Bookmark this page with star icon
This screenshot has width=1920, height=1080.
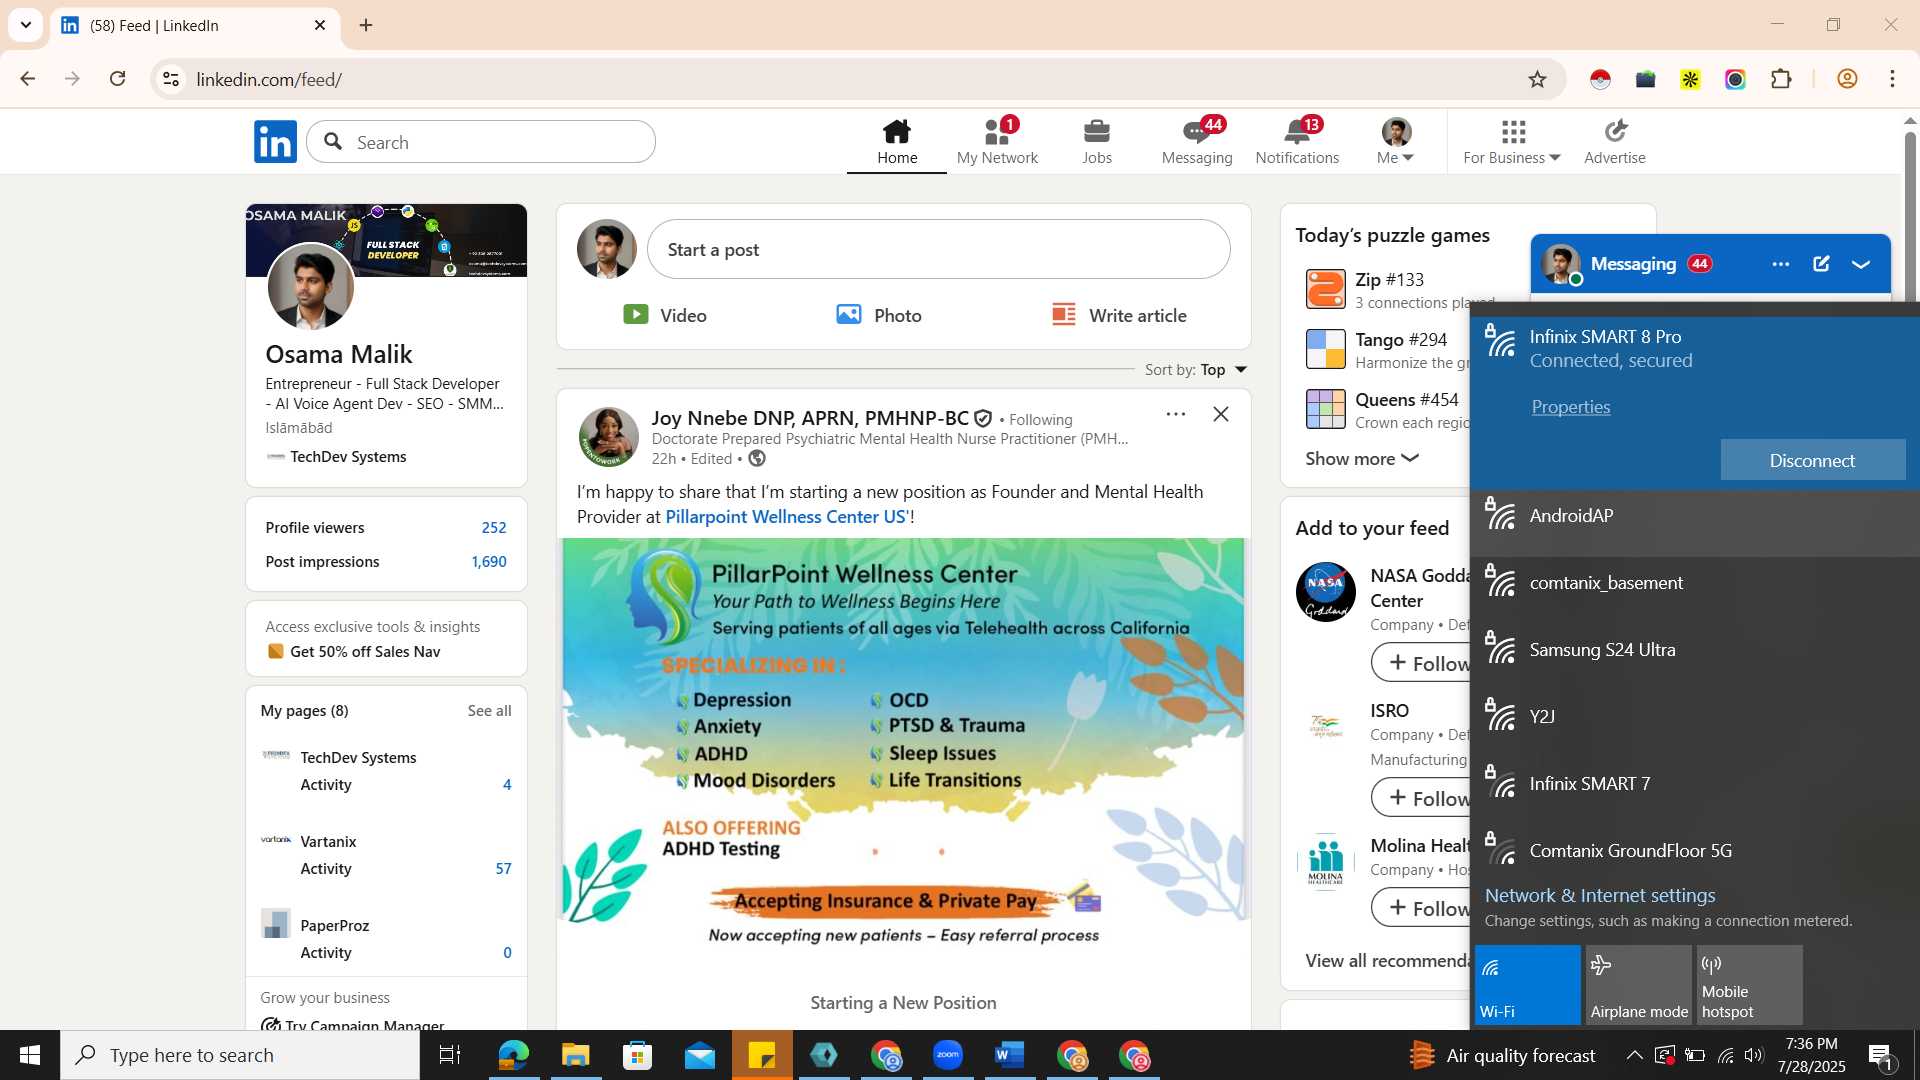point(1537,79)
